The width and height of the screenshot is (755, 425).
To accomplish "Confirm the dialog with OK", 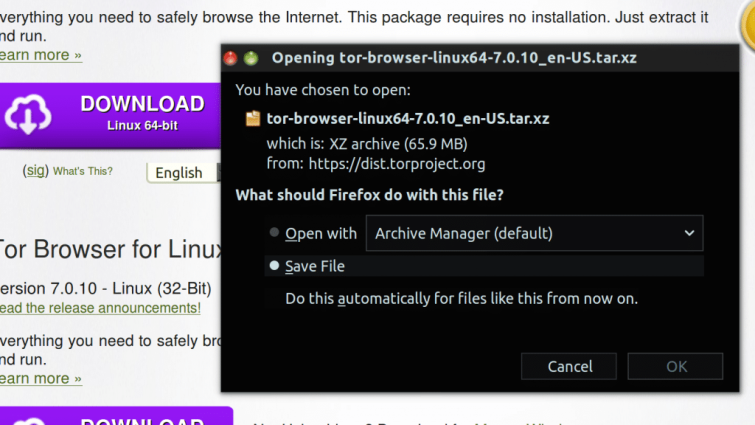I will pos(676,366).
